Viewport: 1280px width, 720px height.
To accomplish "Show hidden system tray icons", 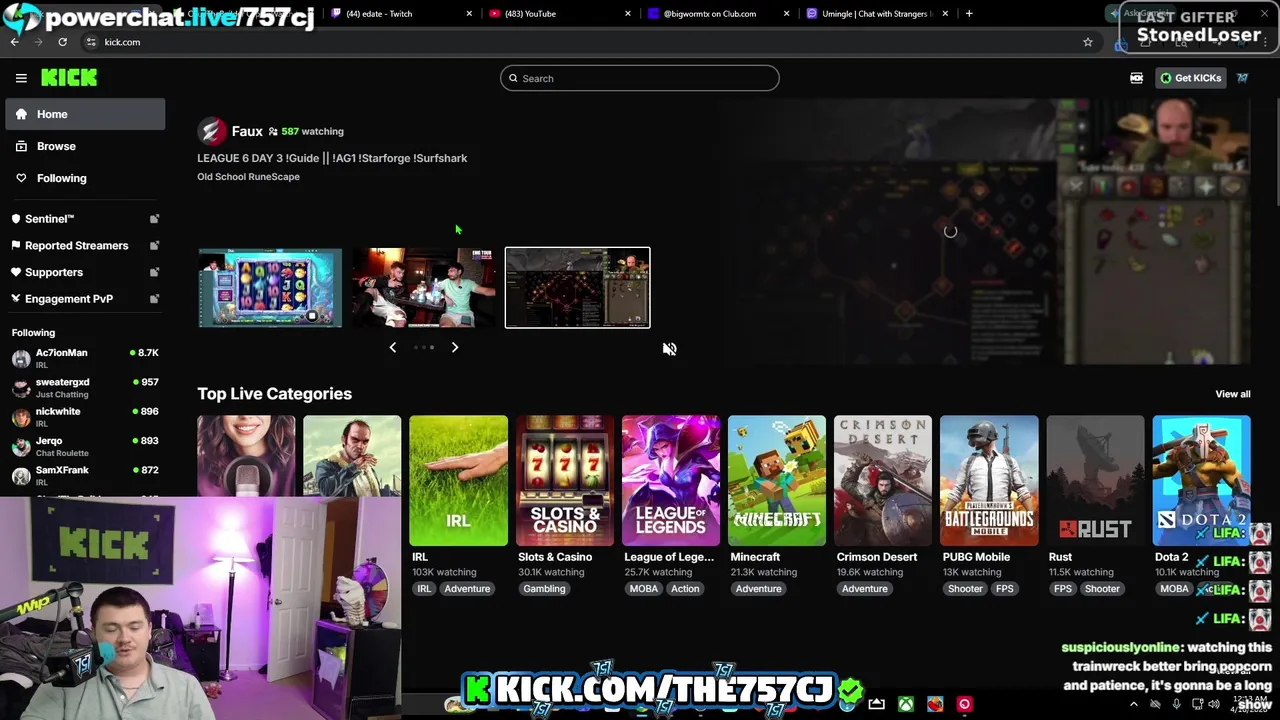I will 1133,704.
